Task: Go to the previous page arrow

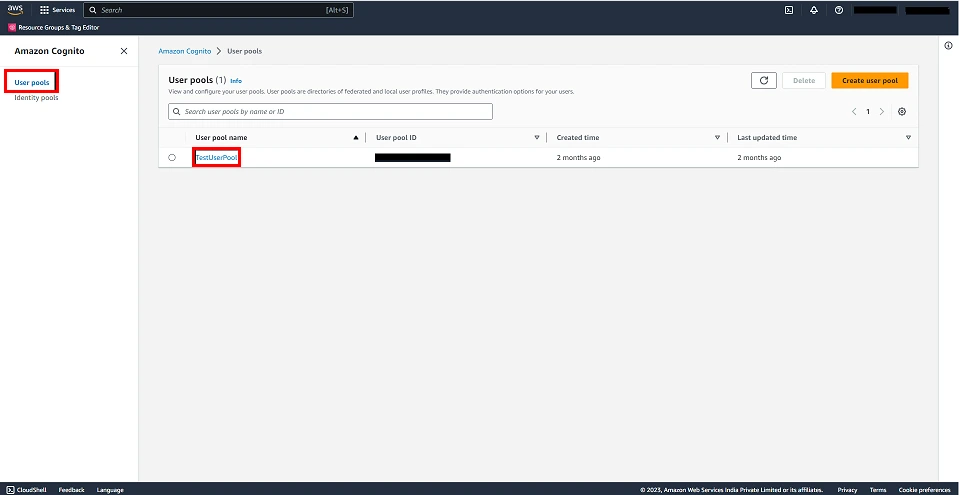Action: click(x=854, y=112)
